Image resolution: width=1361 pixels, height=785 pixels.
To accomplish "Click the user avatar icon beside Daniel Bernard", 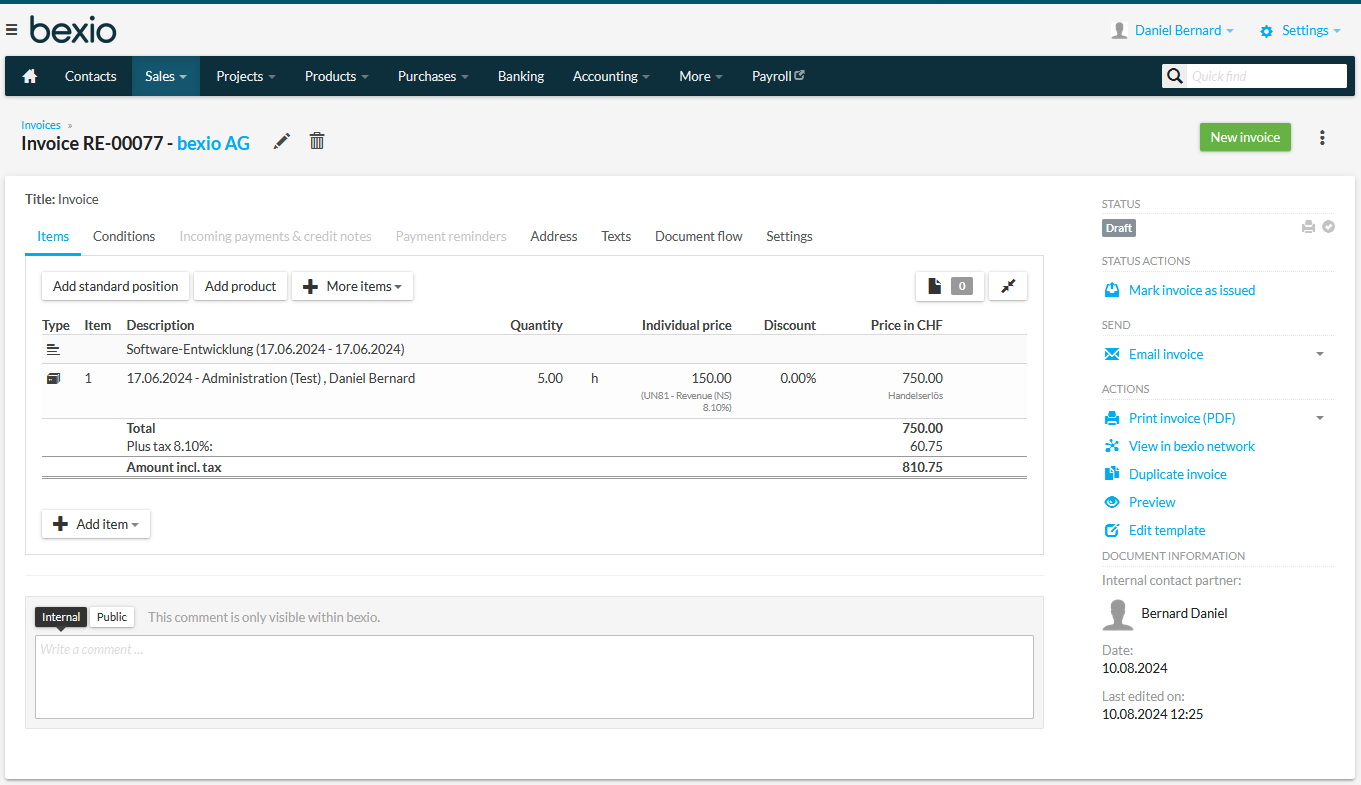I will tap(1120, 31).
